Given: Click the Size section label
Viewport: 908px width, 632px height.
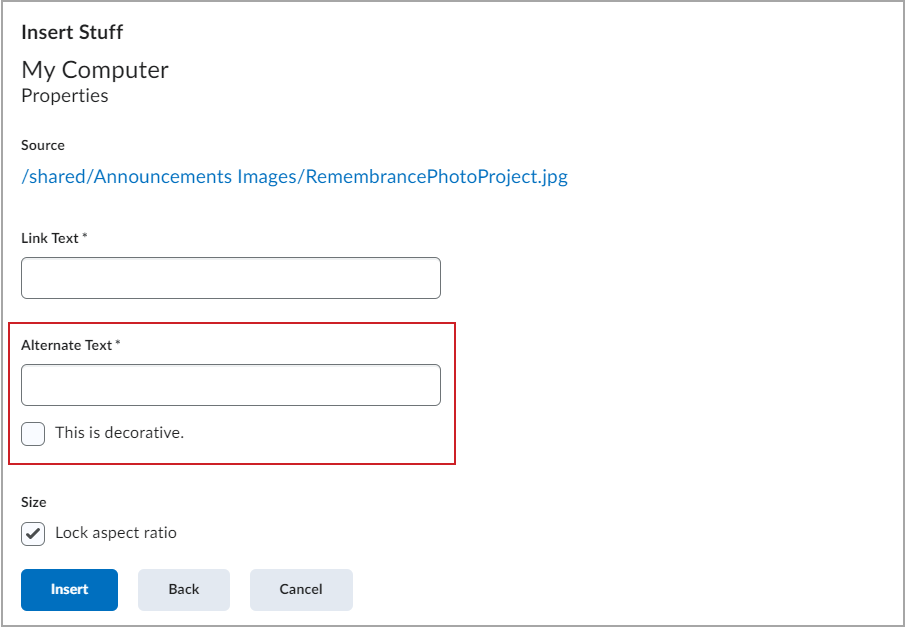Looking at the screenshot, I should point(33,502).
